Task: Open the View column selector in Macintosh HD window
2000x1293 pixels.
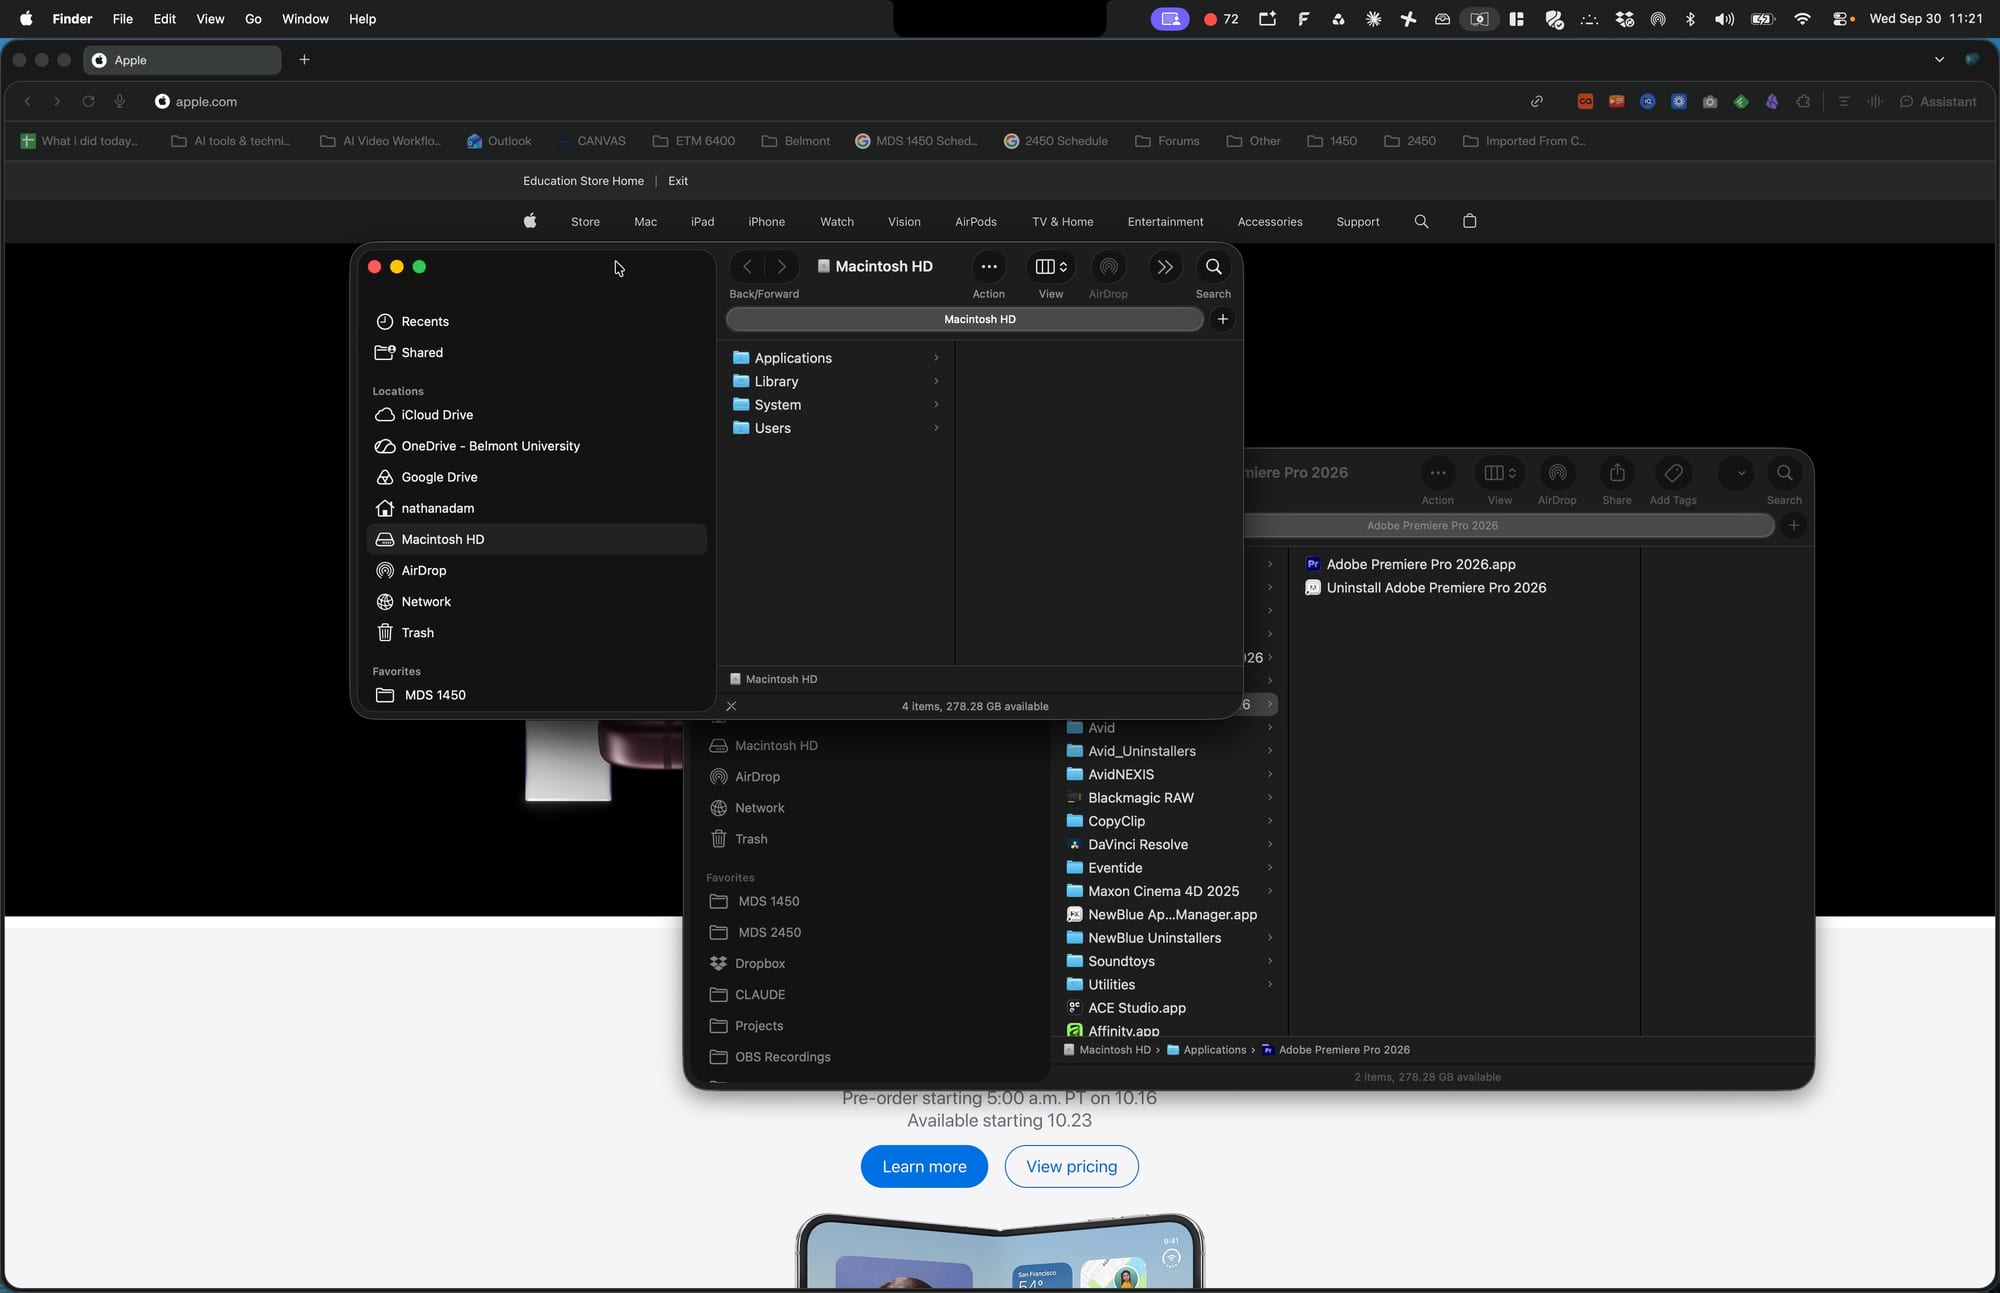Action: (x=1050, y=266)
